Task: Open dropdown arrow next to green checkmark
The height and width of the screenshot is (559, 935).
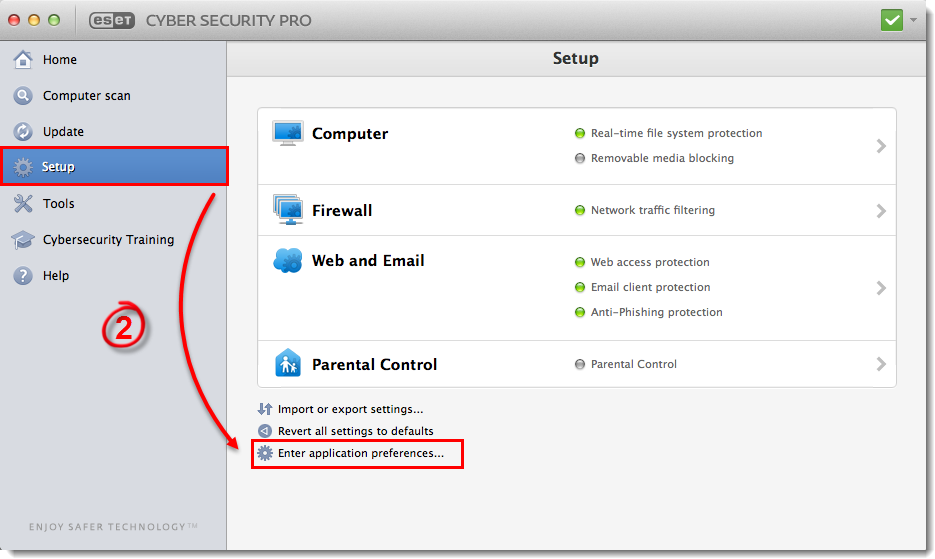Action: click(914, 20)
